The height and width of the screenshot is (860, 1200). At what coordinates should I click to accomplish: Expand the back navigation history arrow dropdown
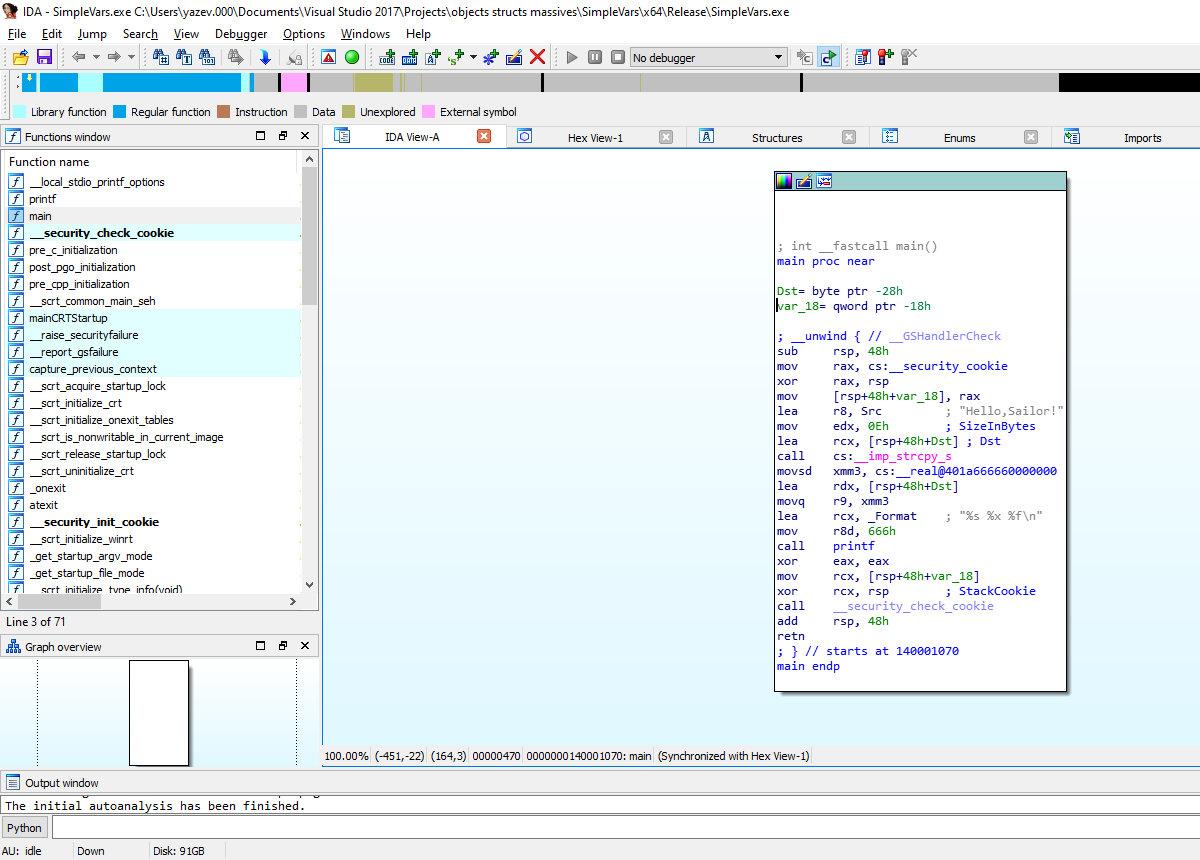[x=95, y=58]
